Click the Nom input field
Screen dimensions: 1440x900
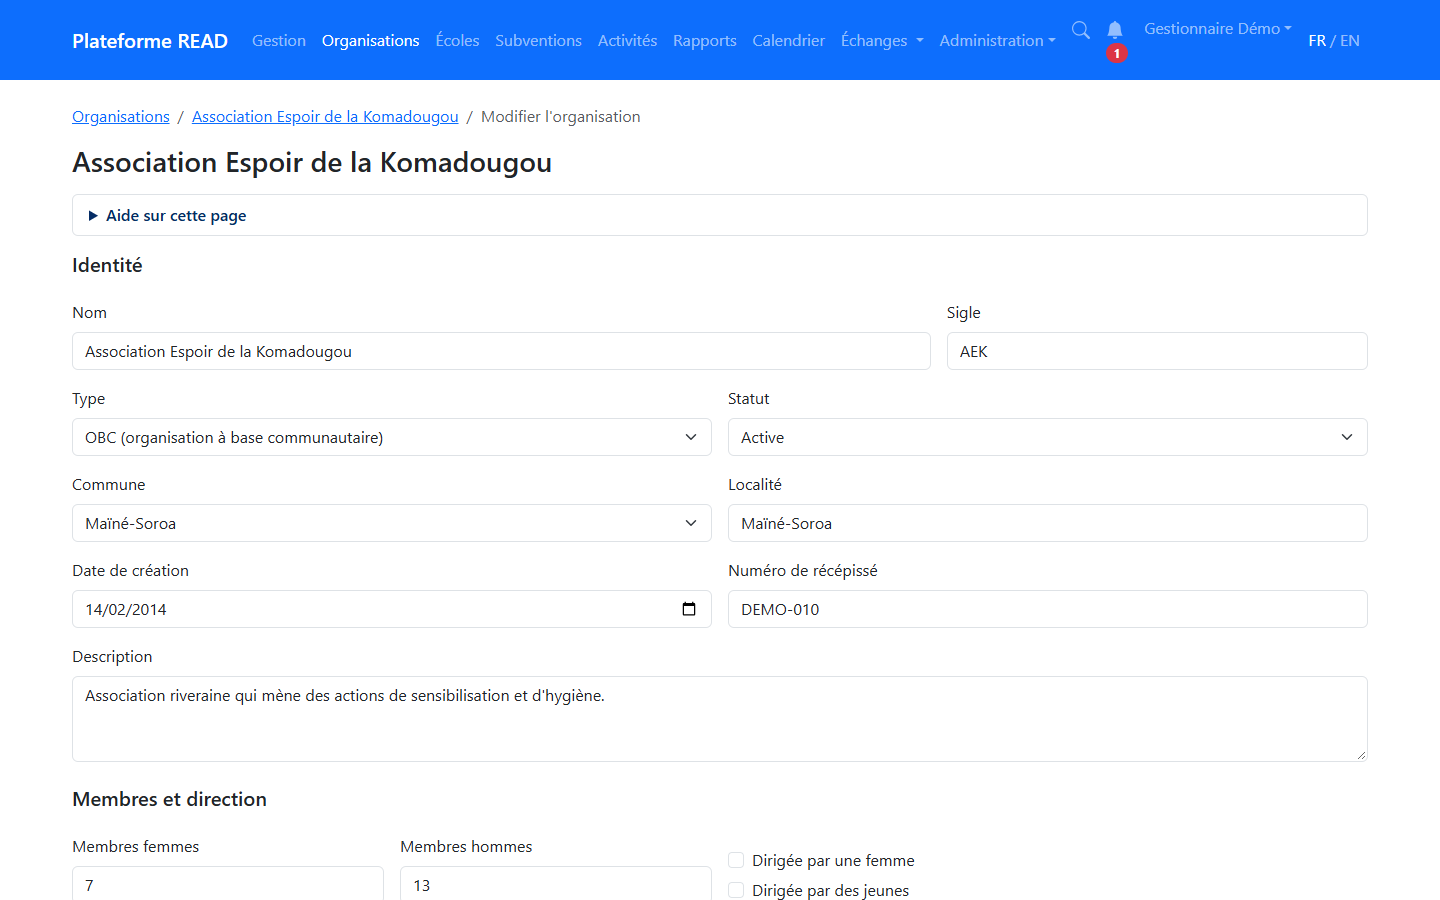(501, 351)
